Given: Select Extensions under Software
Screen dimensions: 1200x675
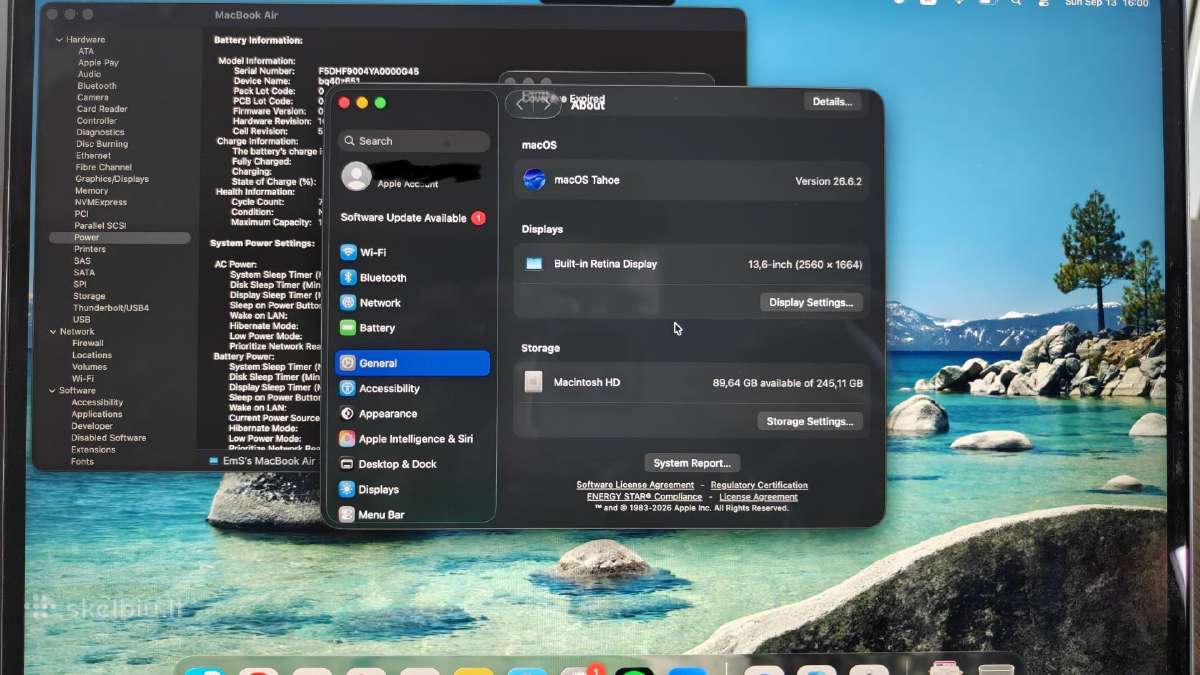Looking at the screenshot, I should [x=93, y=450].
